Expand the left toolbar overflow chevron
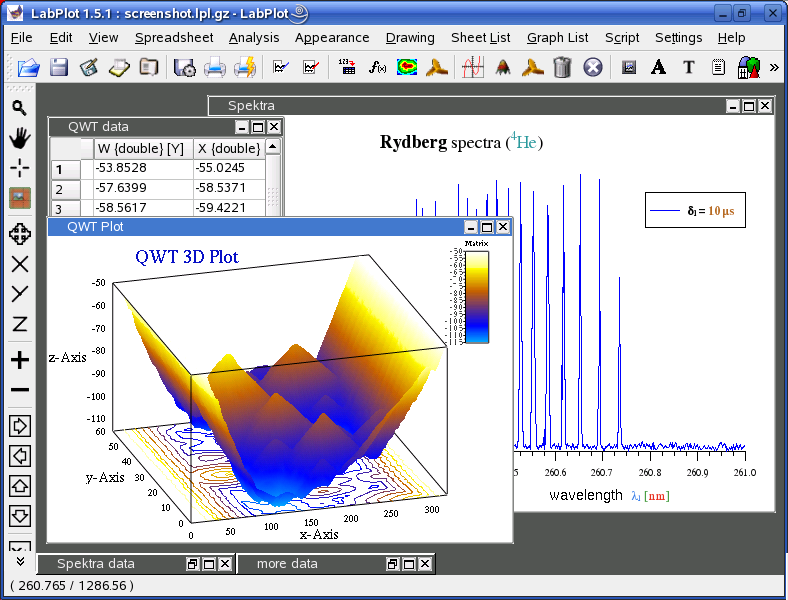 (19, 562)
